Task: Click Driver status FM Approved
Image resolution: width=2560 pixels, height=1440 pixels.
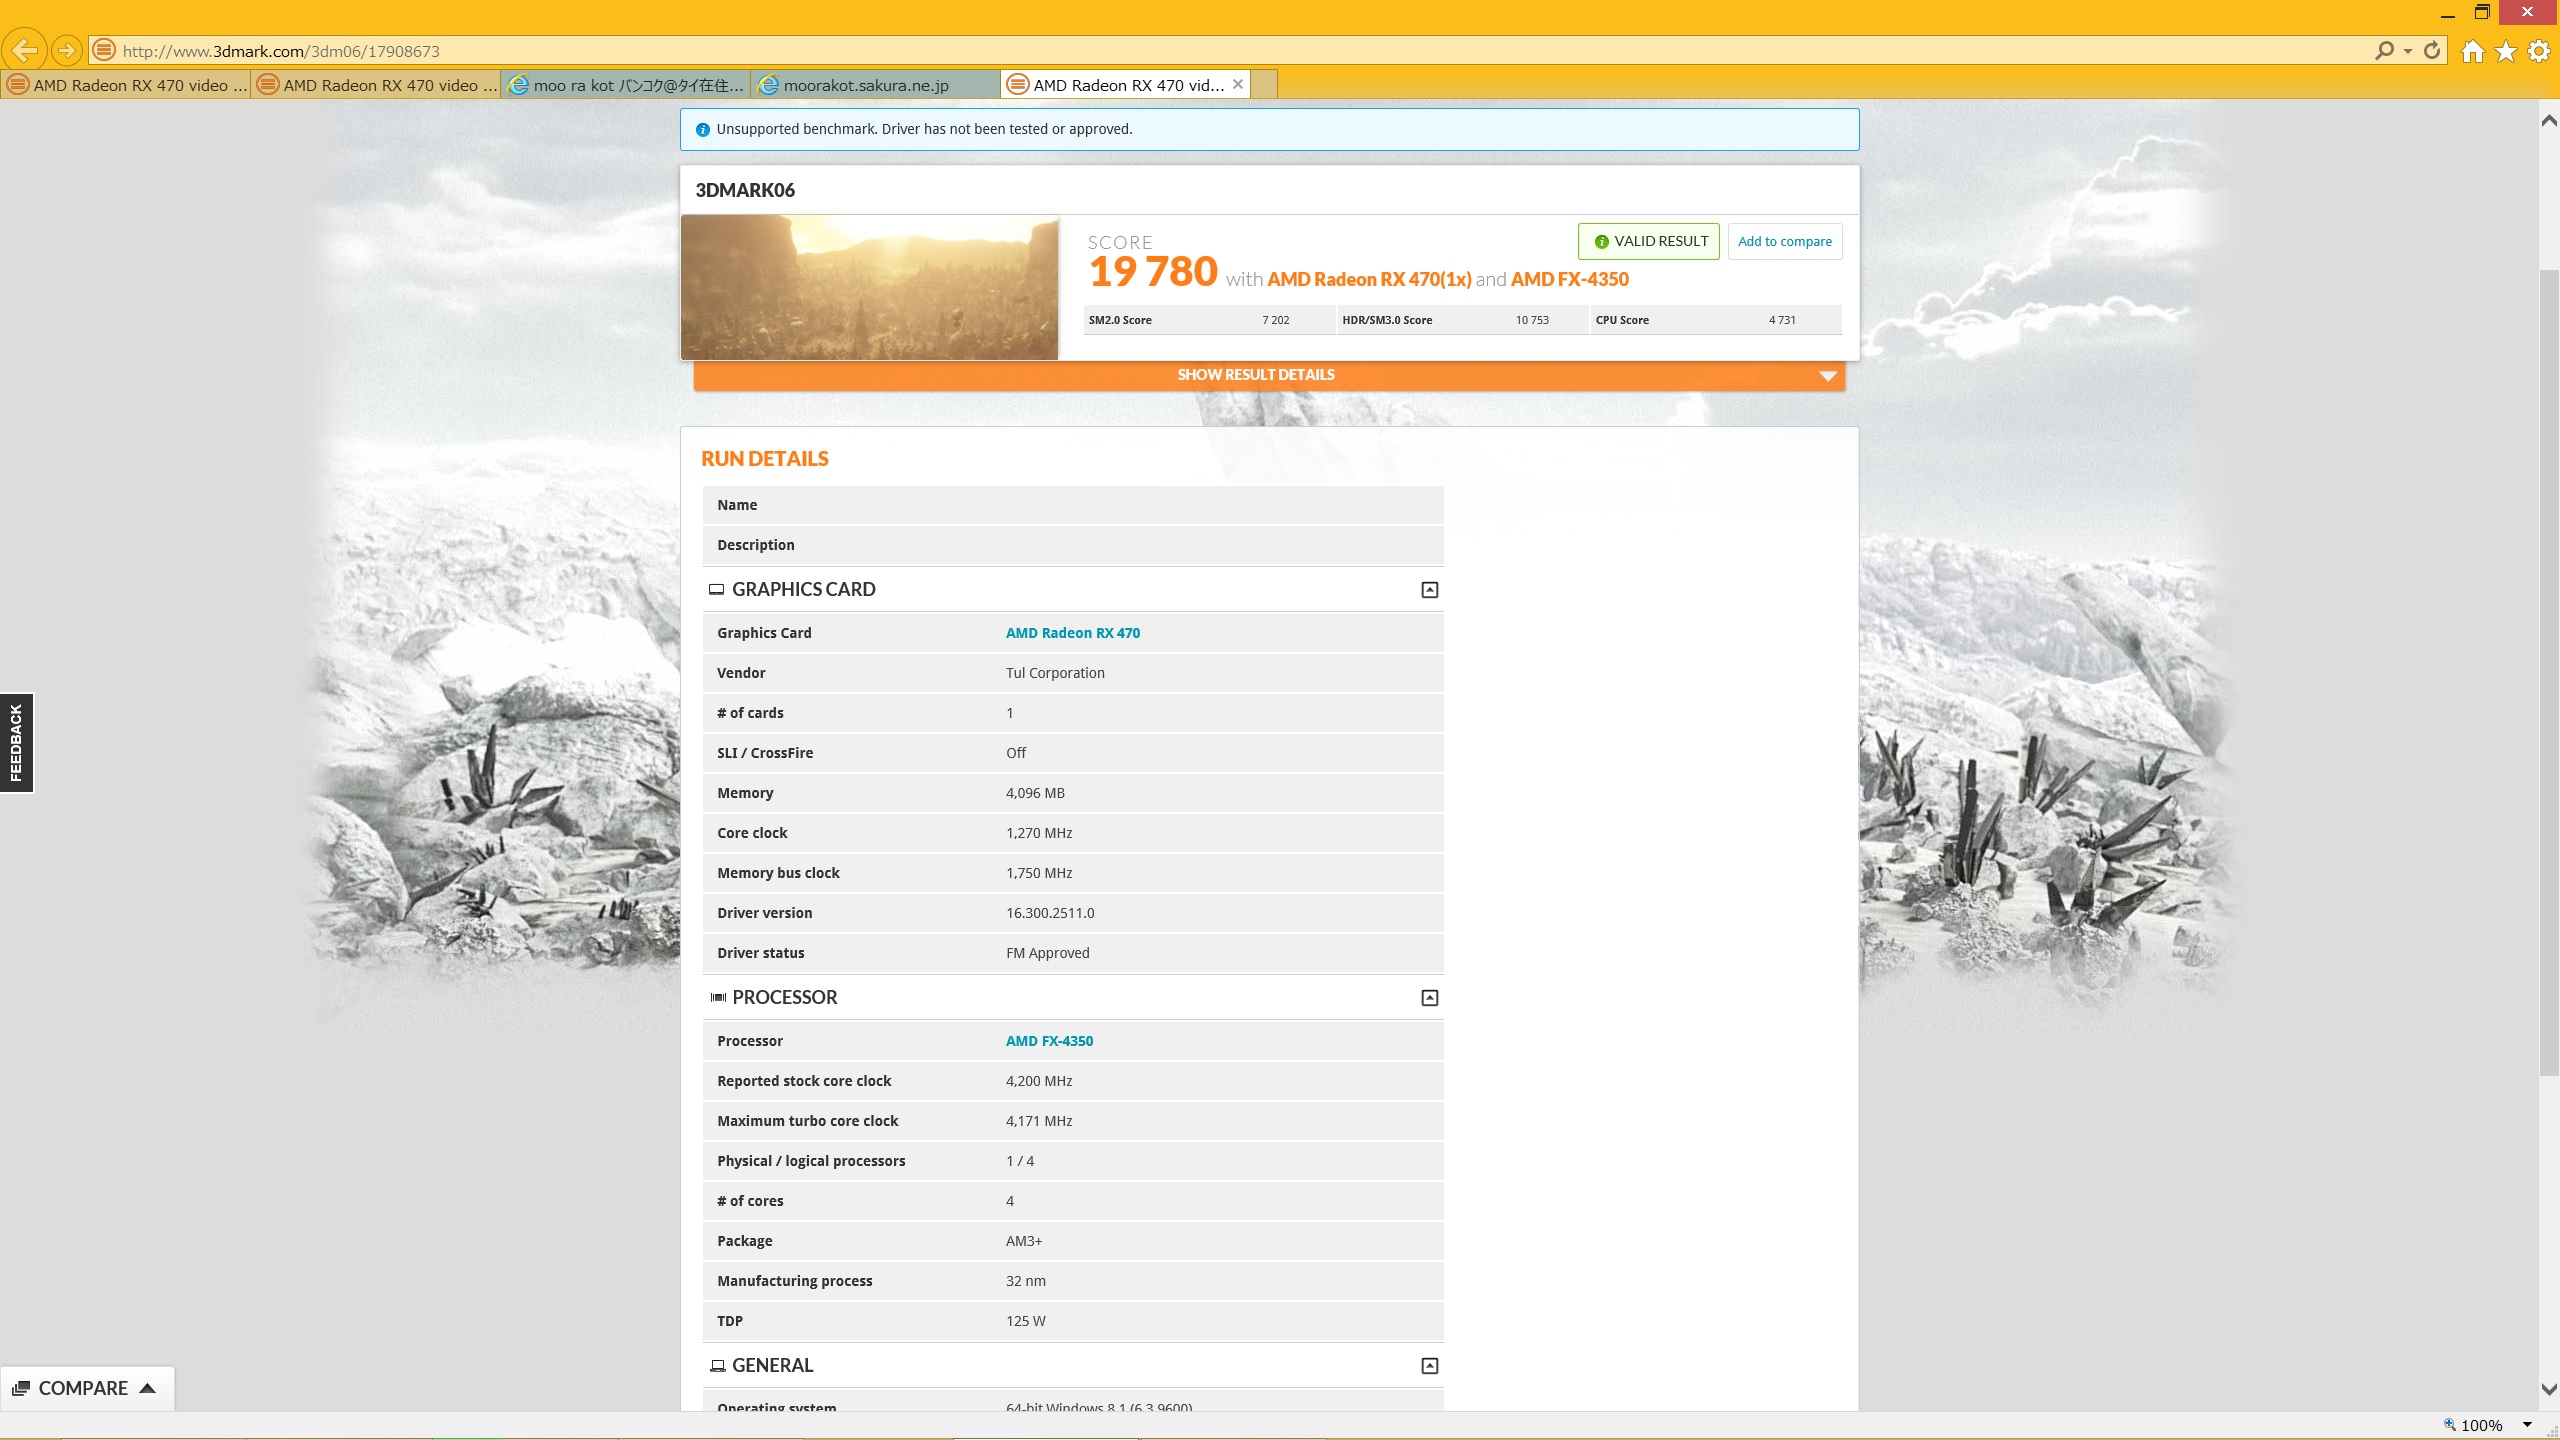Action: tap(1048, 953)
